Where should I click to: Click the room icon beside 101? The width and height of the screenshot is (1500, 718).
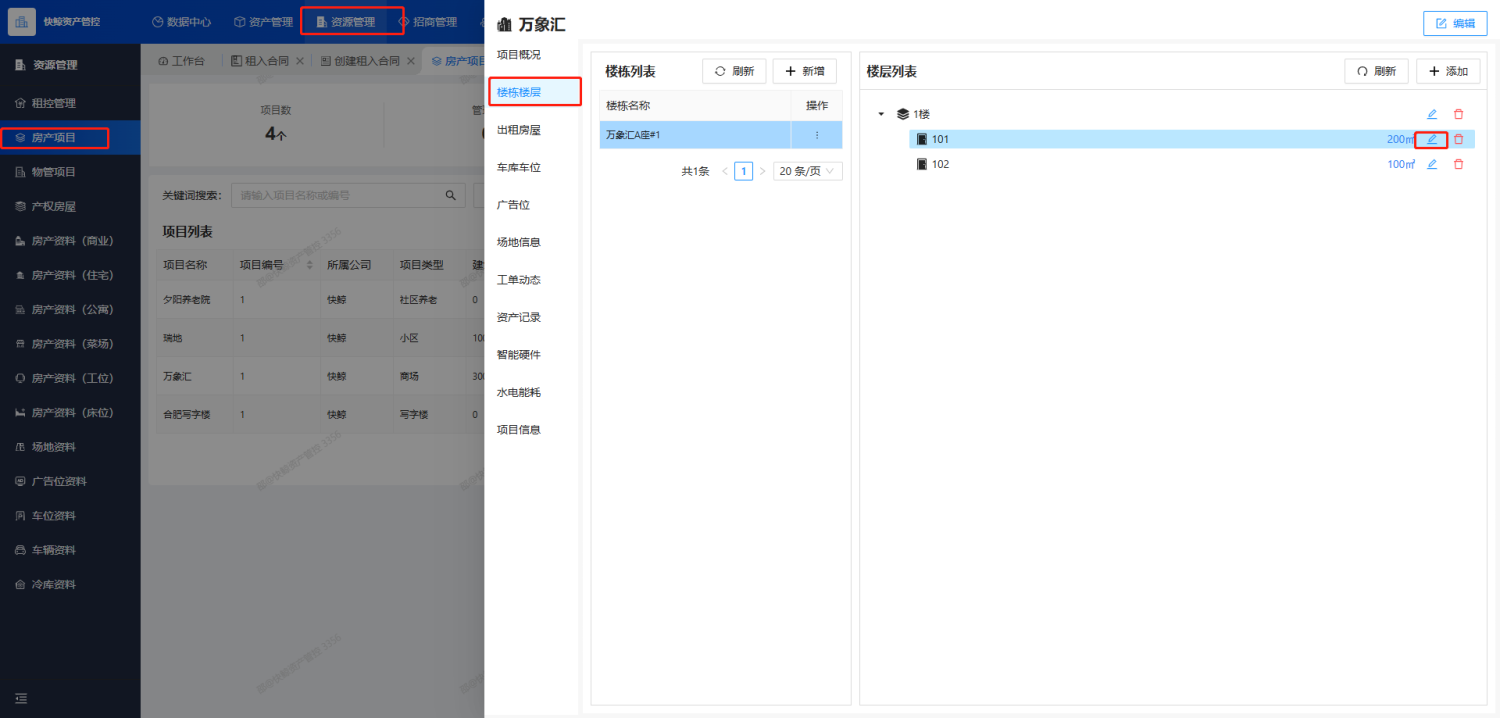tap(922, 139)
